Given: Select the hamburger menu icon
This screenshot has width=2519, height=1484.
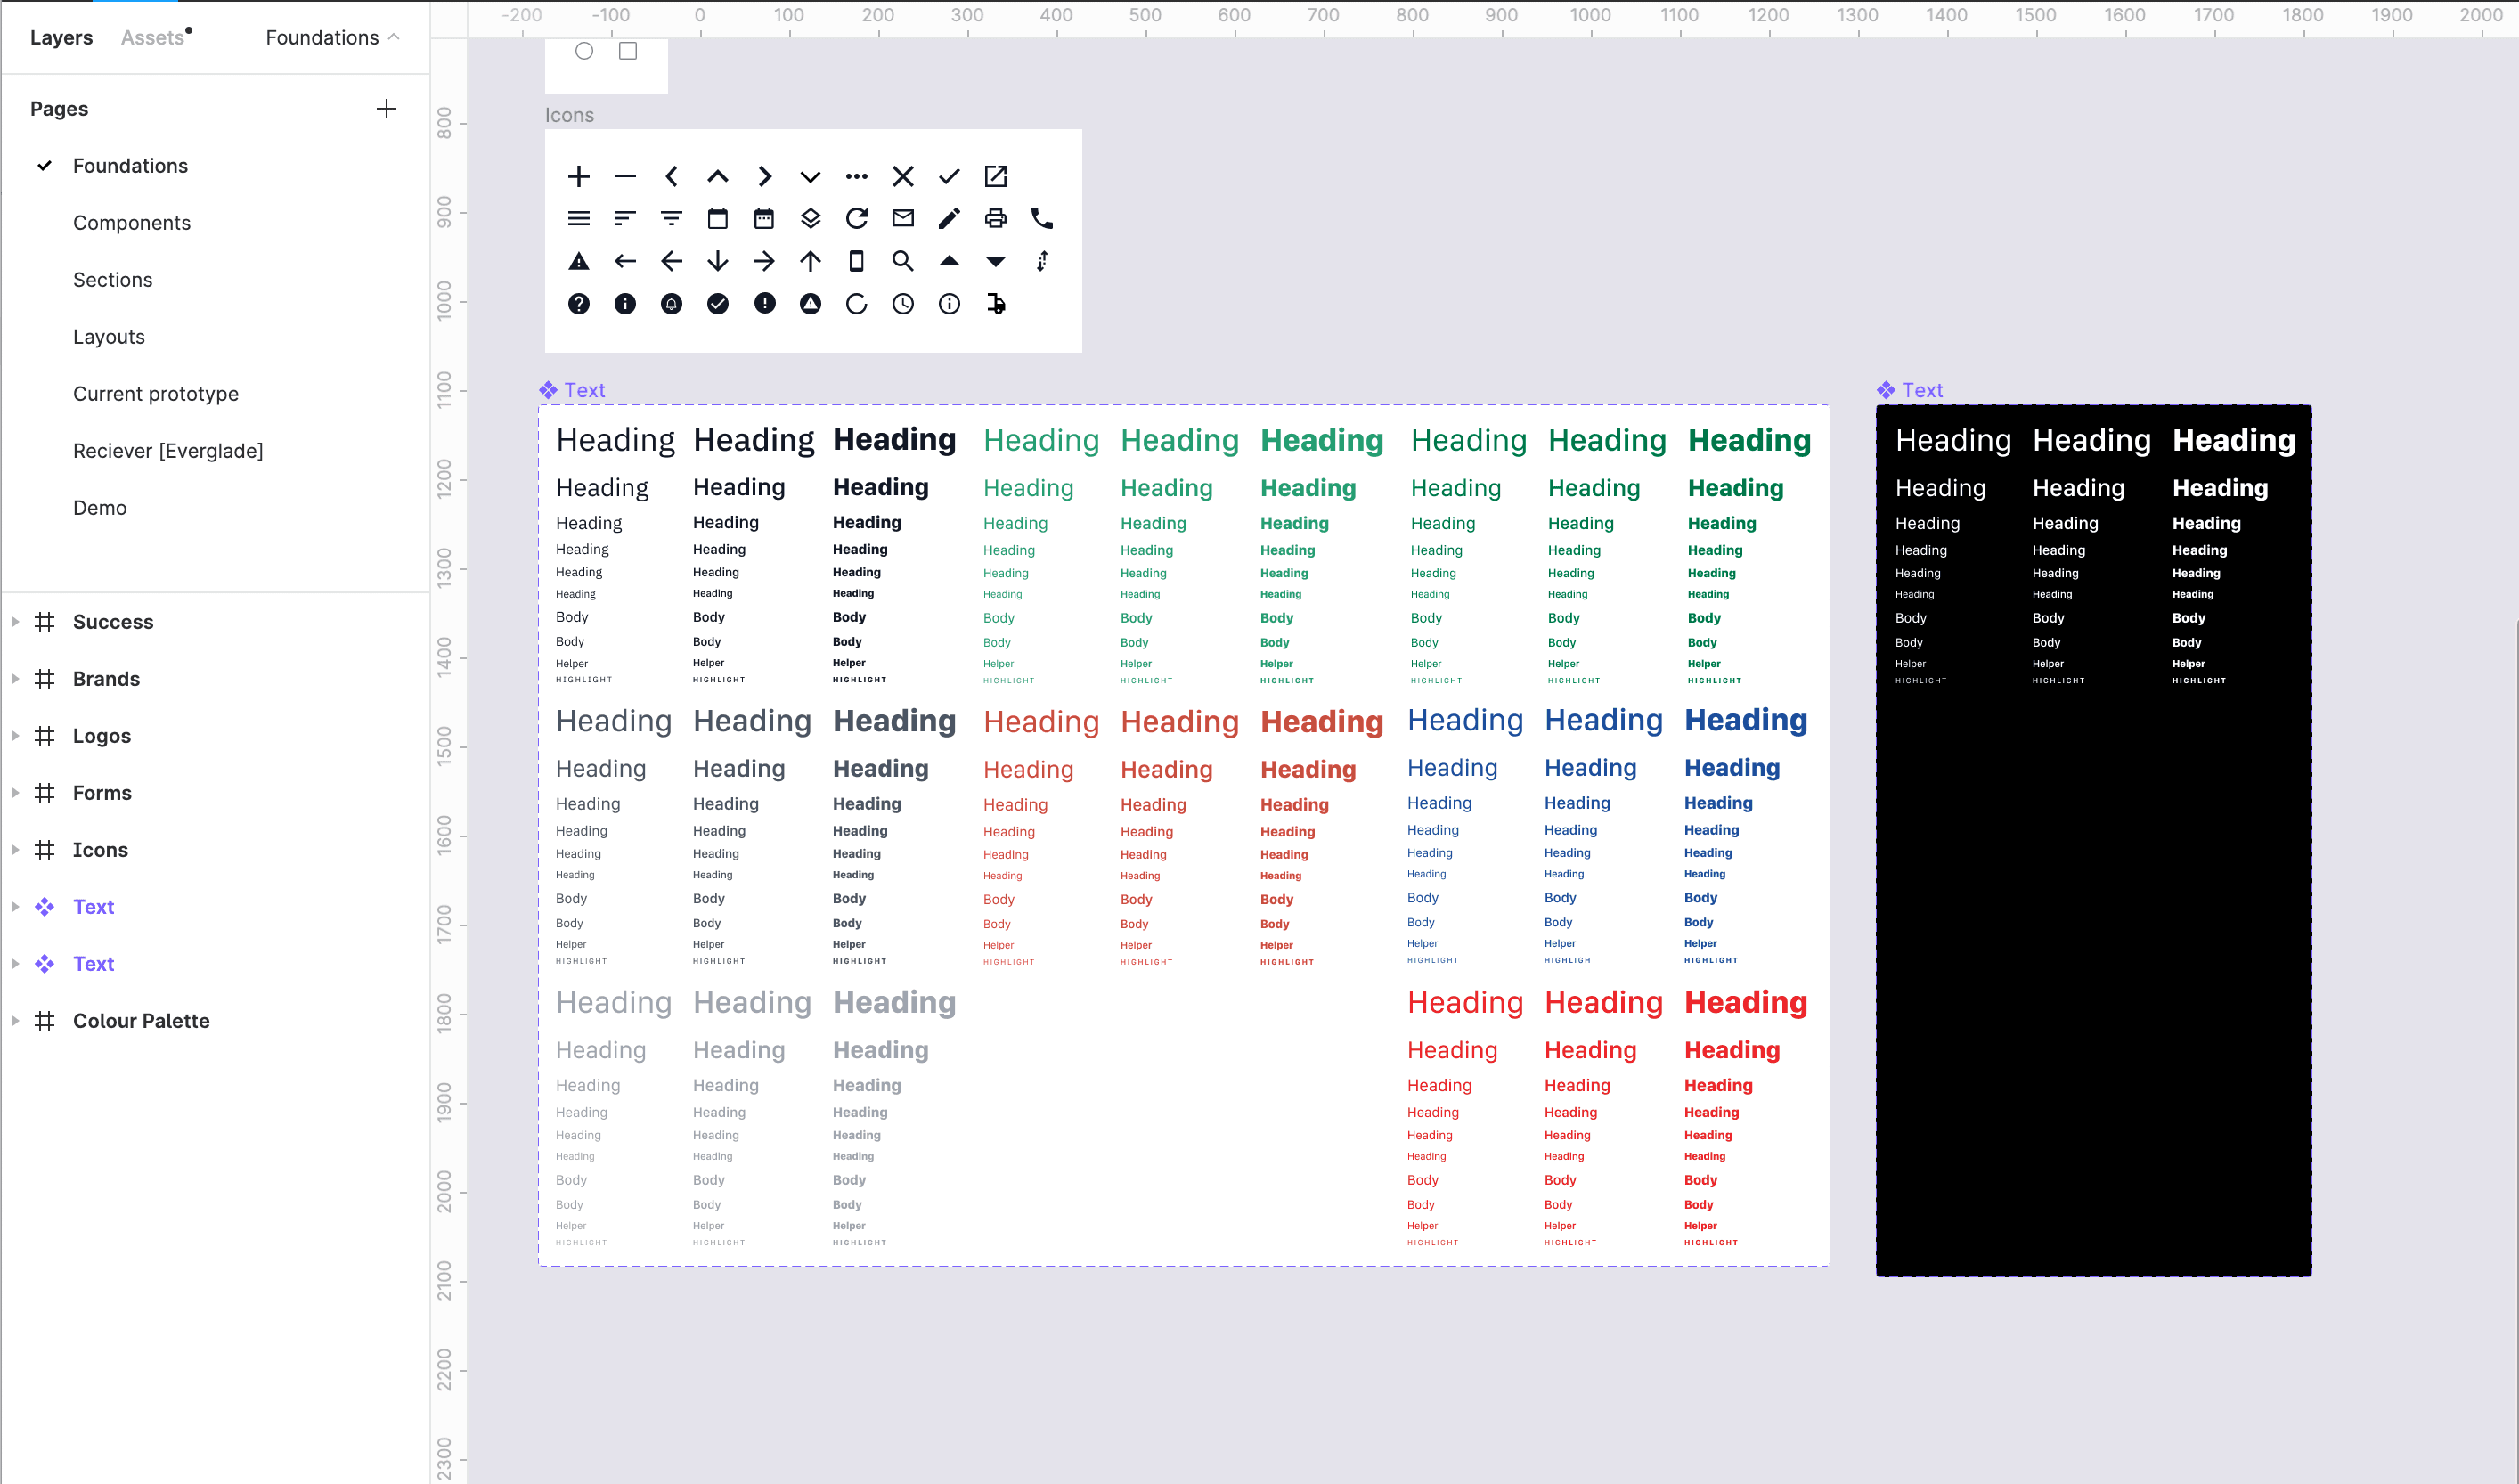Looking at the screenshot, I should [578, 218].
